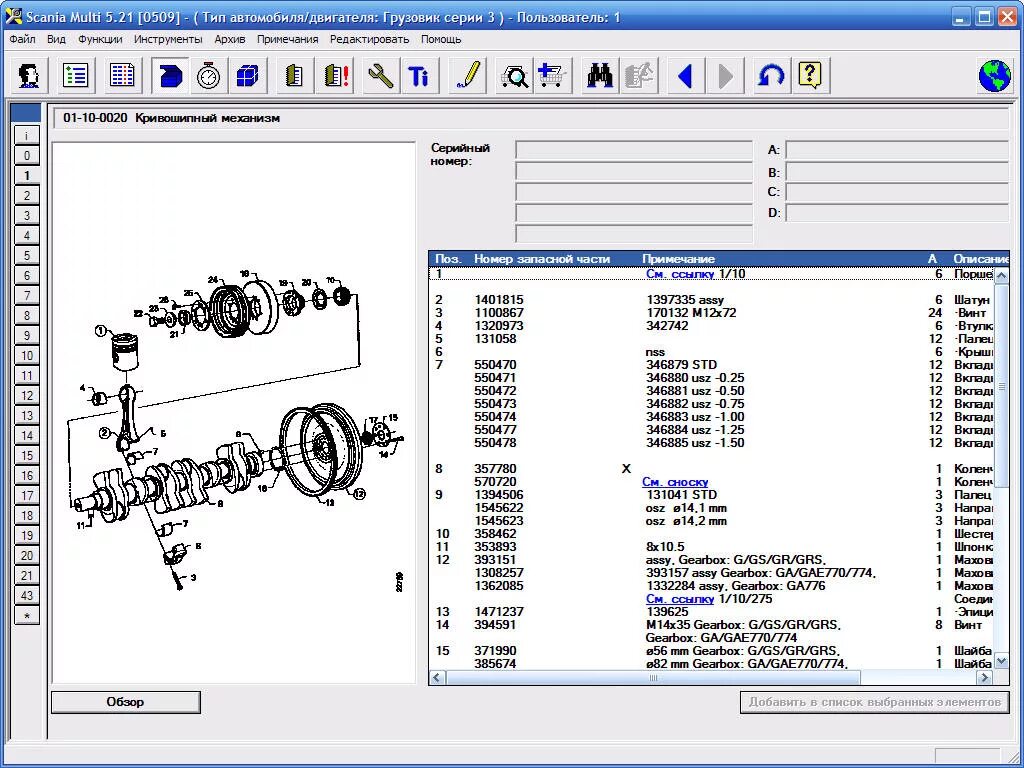
Task: Click Добавить в список выбранных элементов button
Action: coord(874,702)
